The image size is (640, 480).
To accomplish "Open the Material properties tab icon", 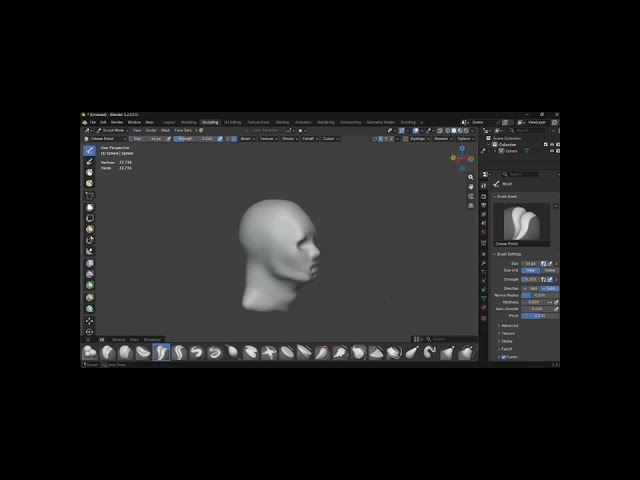I will (484, 307).
